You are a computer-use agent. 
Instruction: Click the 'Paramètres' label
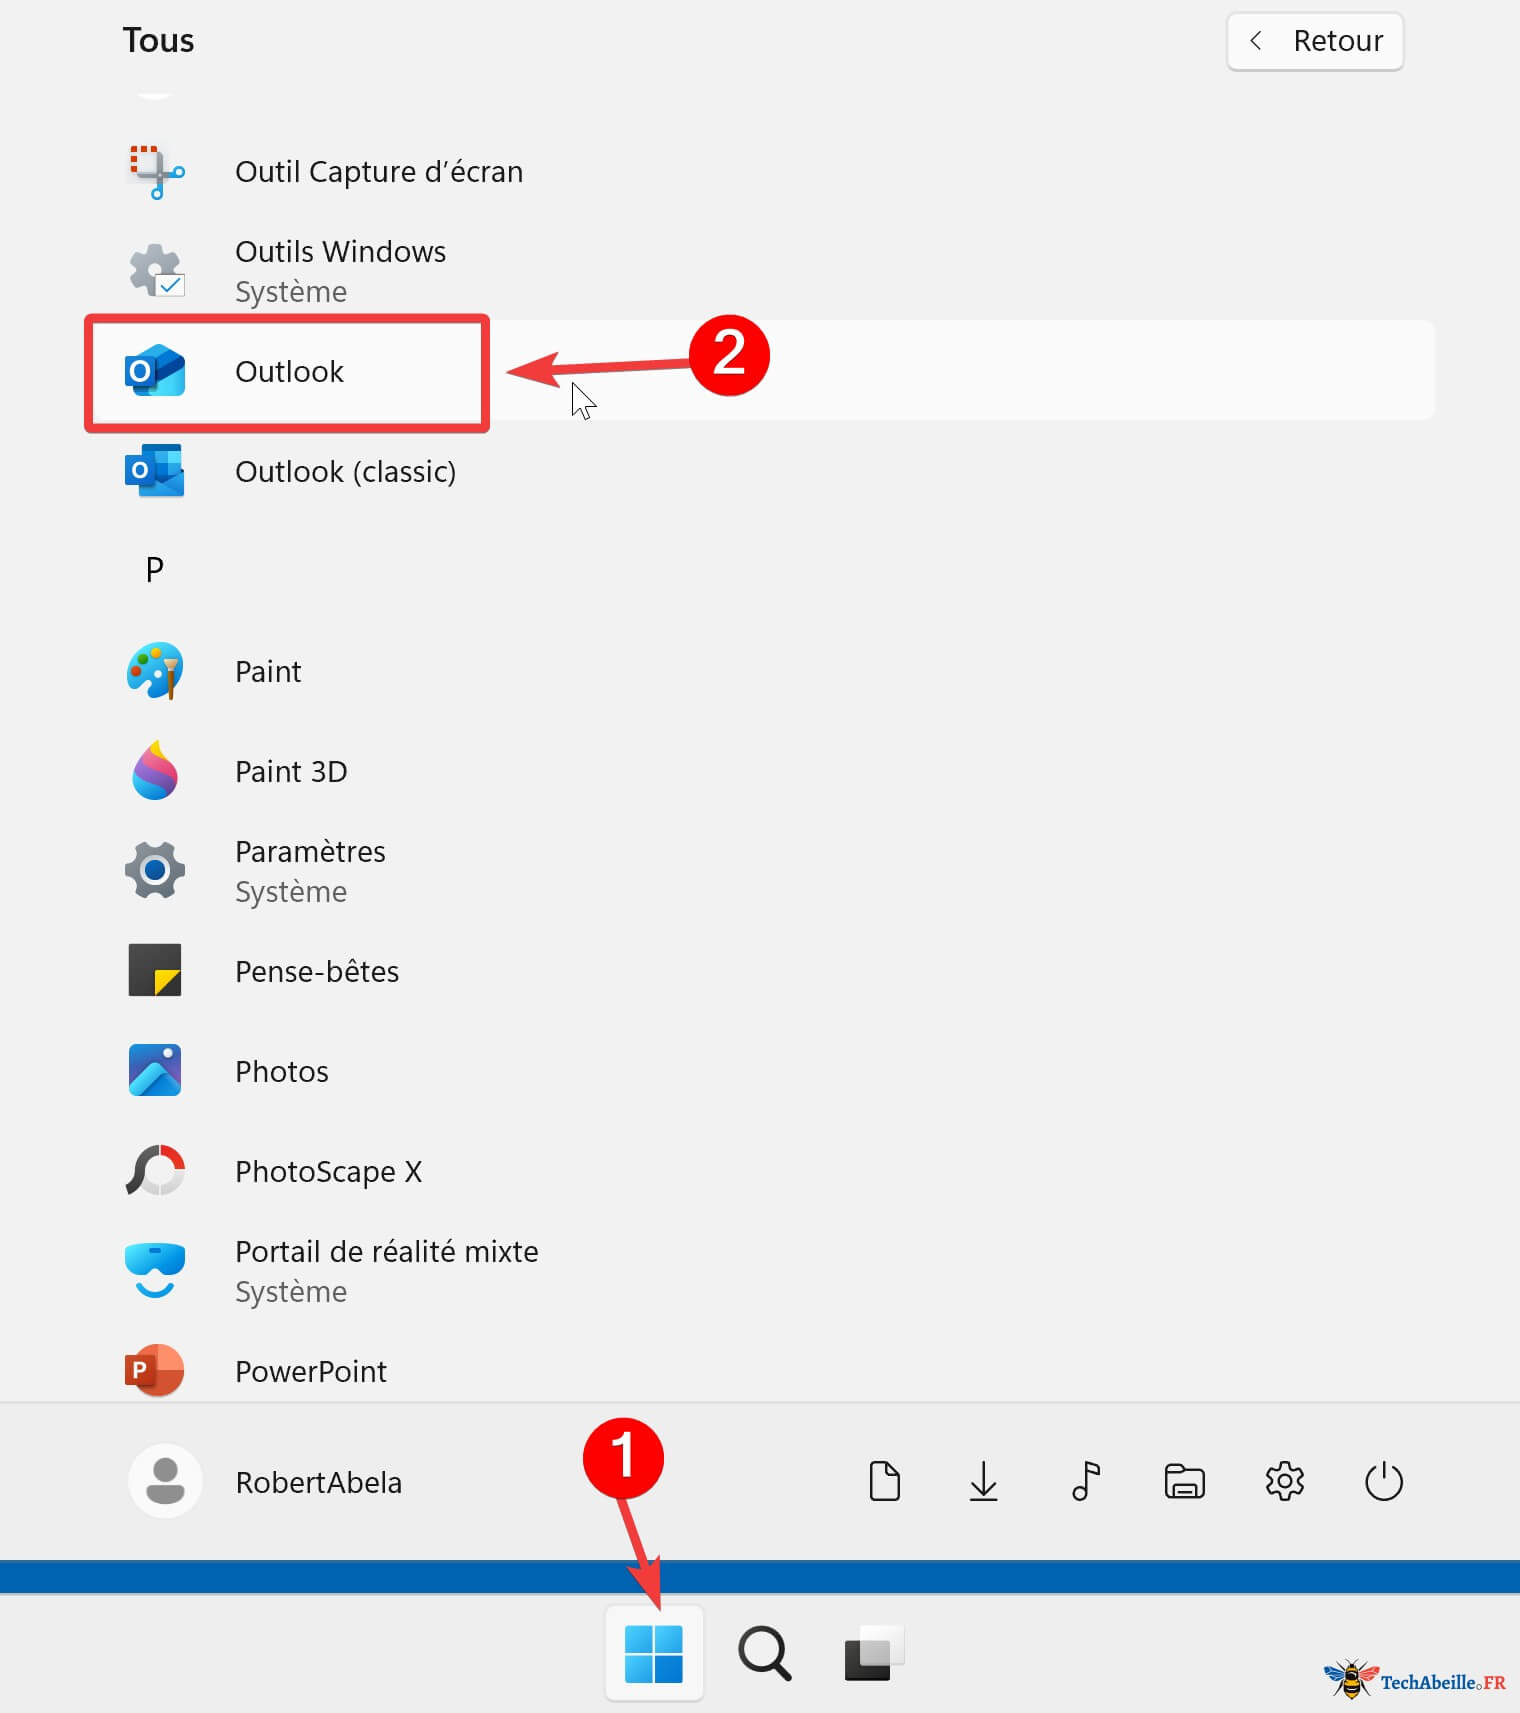[310, 851]
